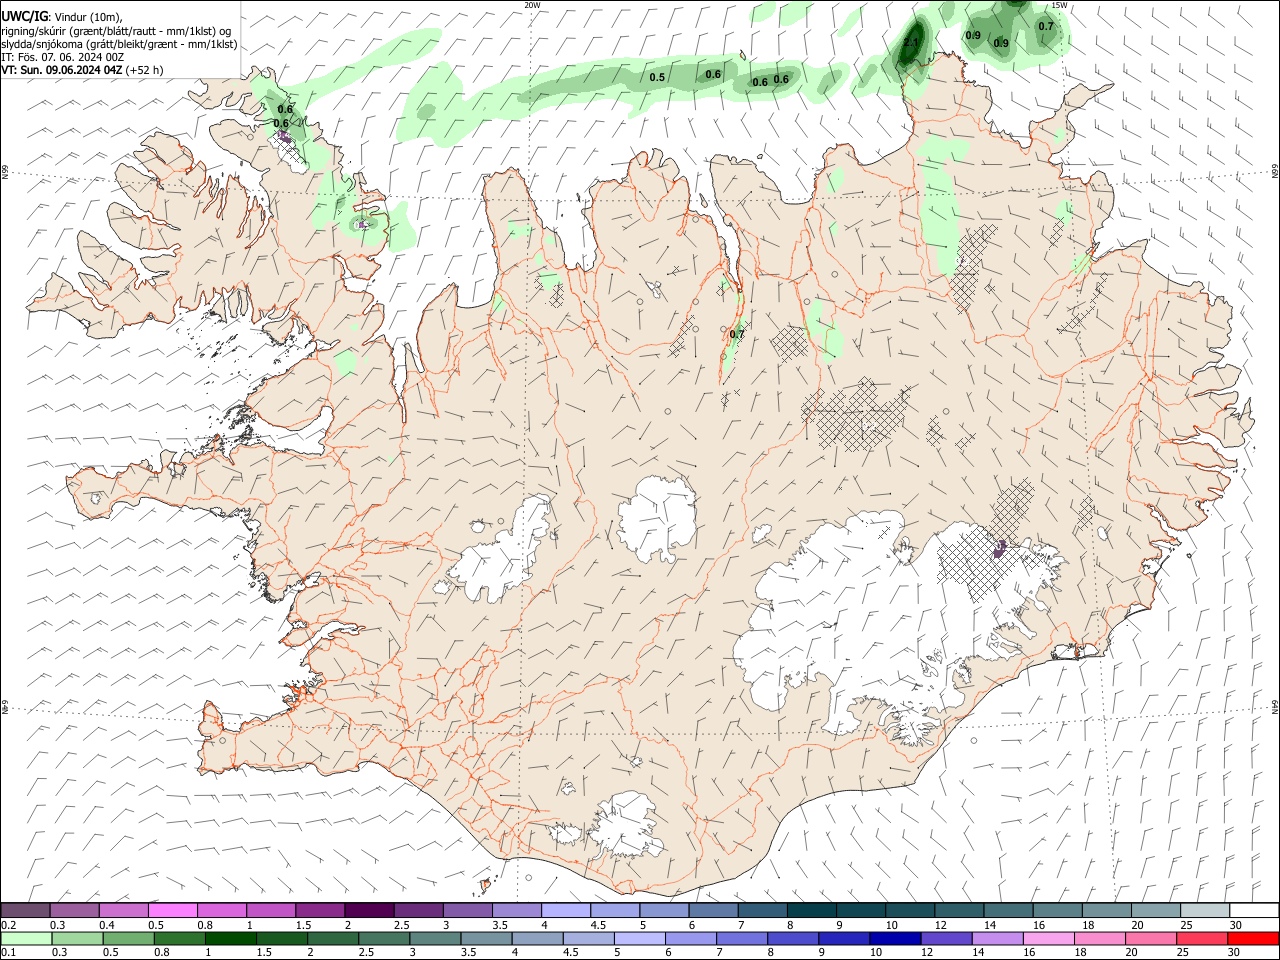Click the 15W longitude label
Image resolution: width=1280 pixels, height=960 pixels.
tap(1059, 5)
